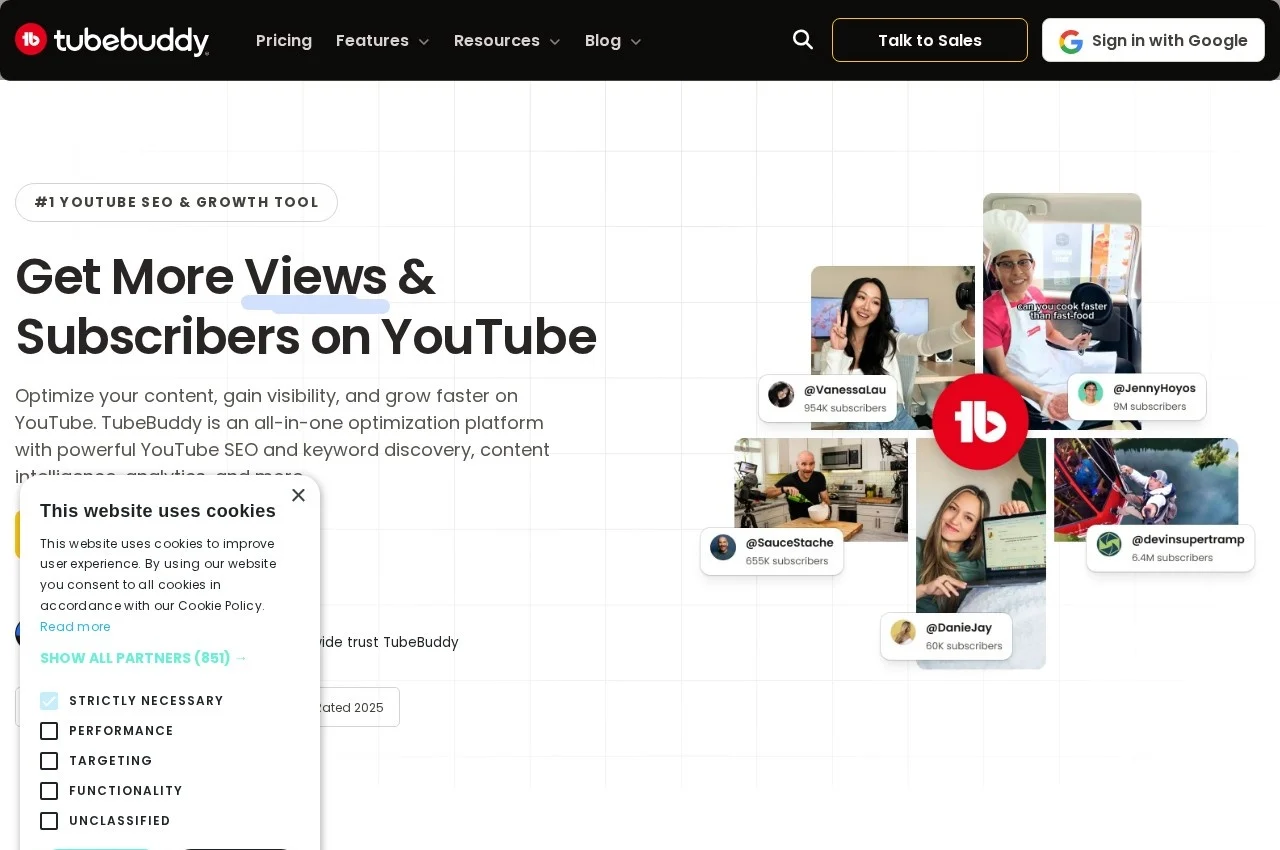
Task: Click the JennyHoyos avatar icon
Action: pos(1091,392)
